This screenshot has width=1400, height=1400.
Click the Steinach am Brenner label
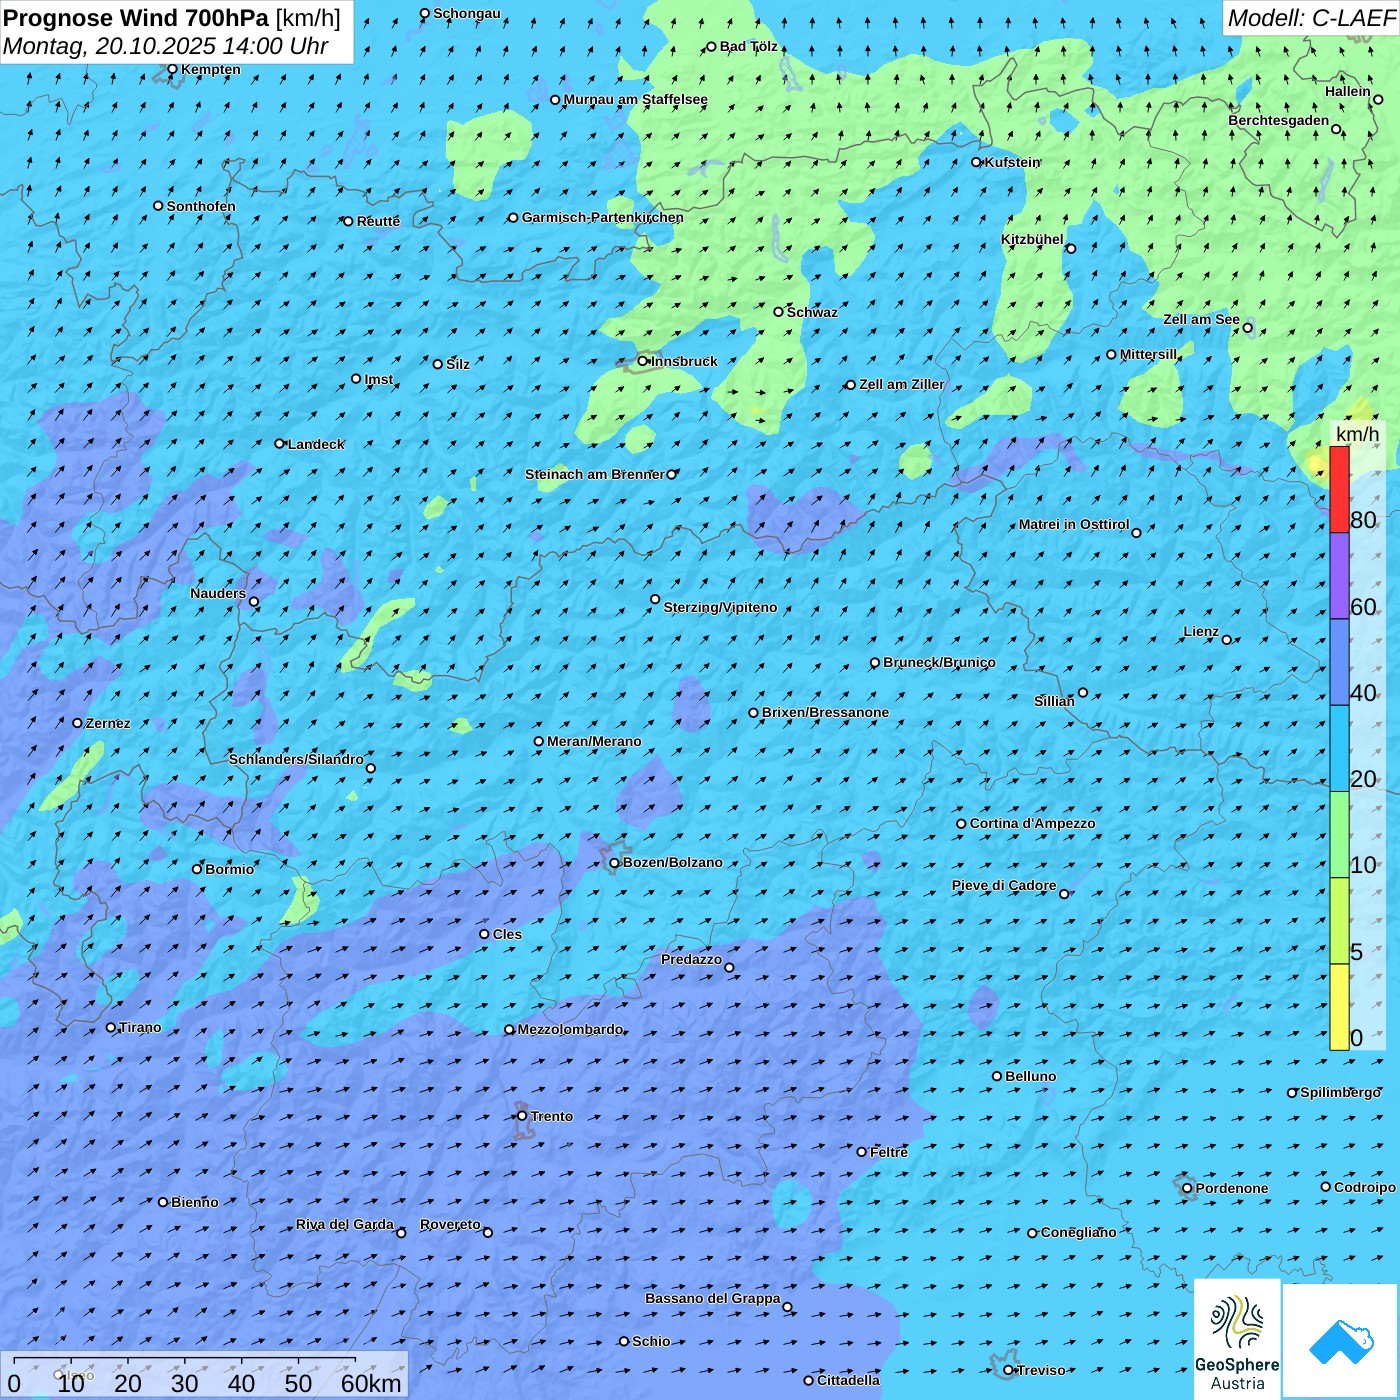(x=595, y=474)
